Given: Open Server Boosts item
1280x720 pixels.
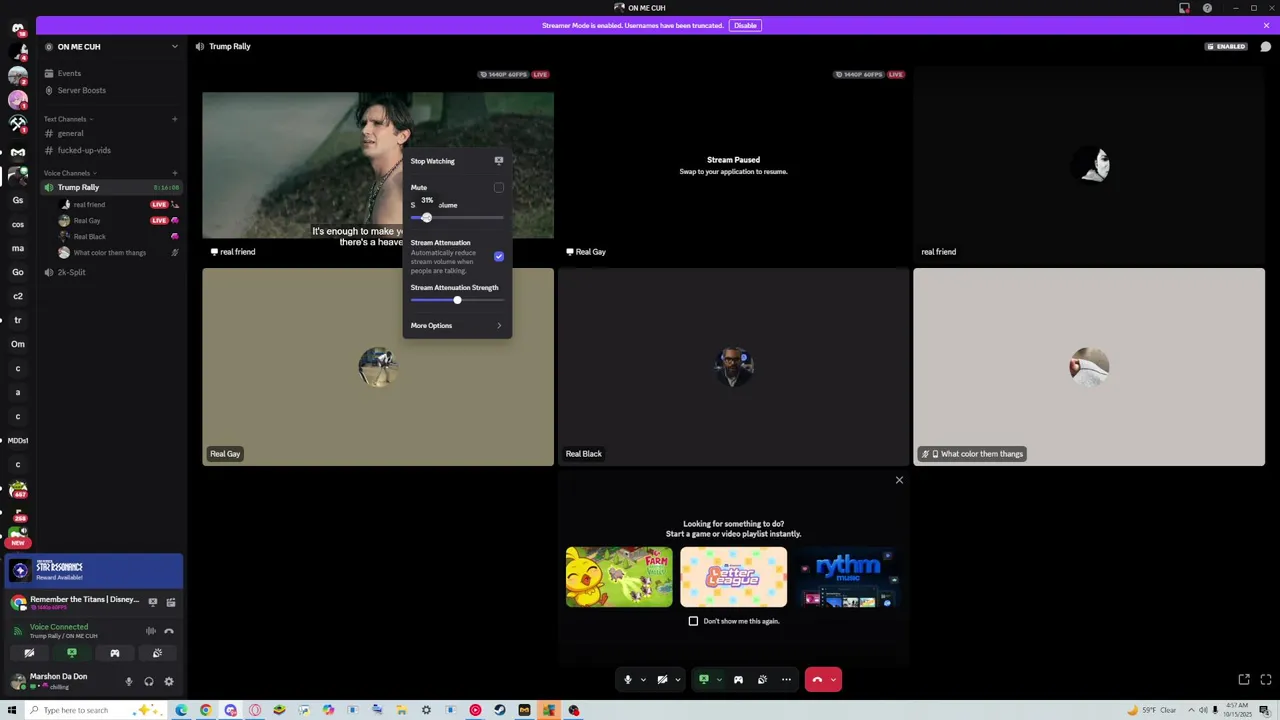Looking at the screenshot, I should (x=110, y=90).
